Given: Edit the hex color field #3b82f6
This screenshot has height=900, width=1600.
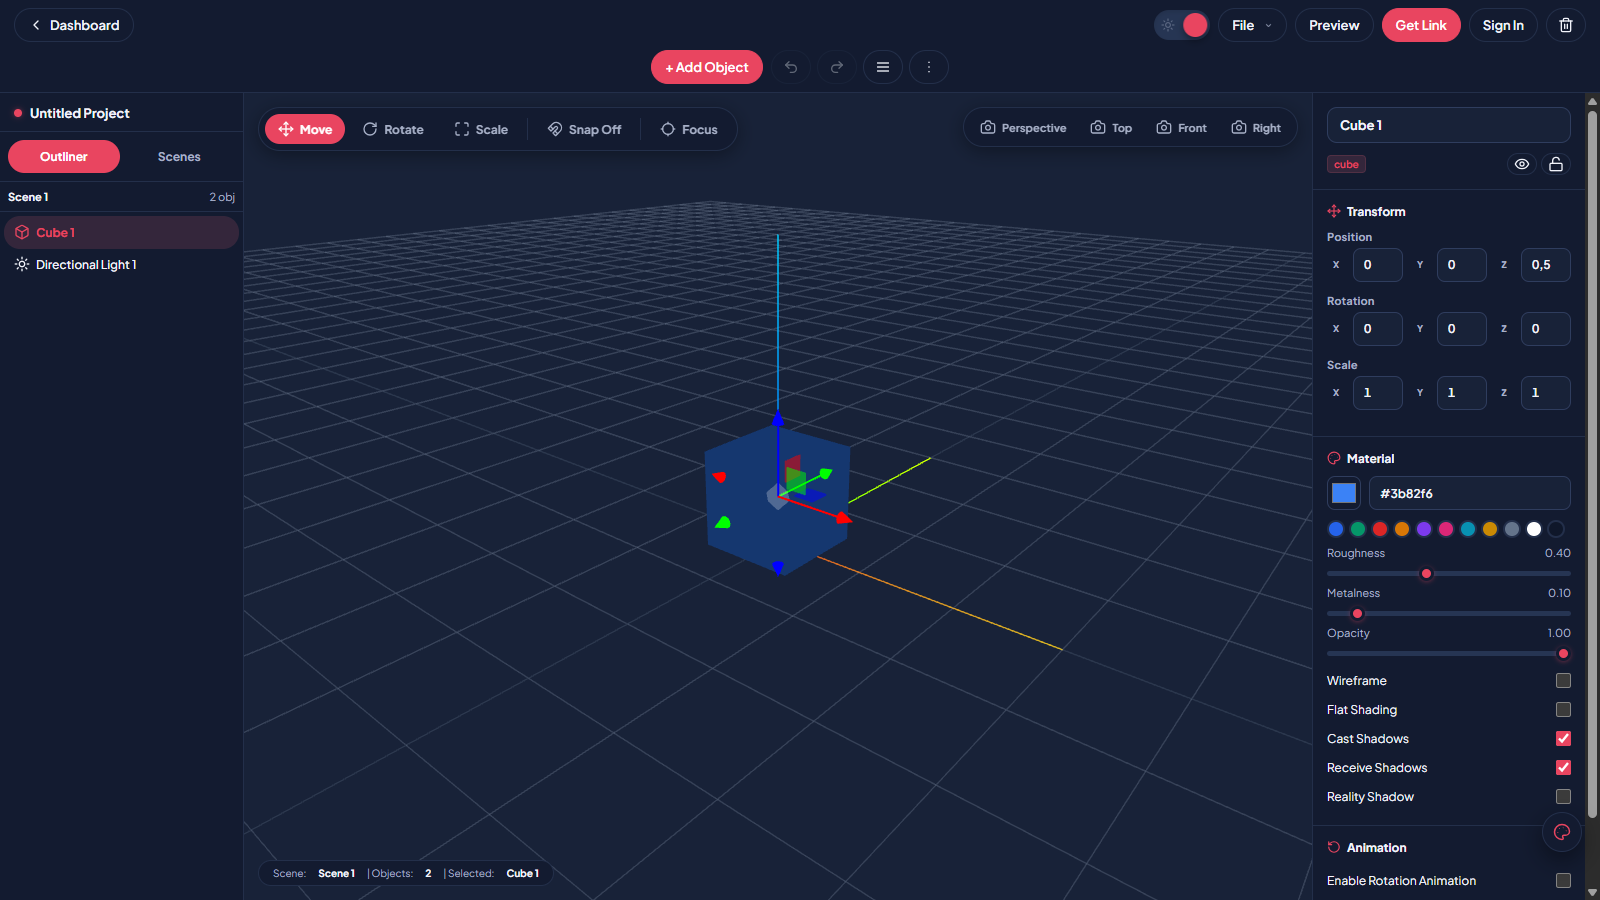Looking at the screenshot, I should [1469, 493].
